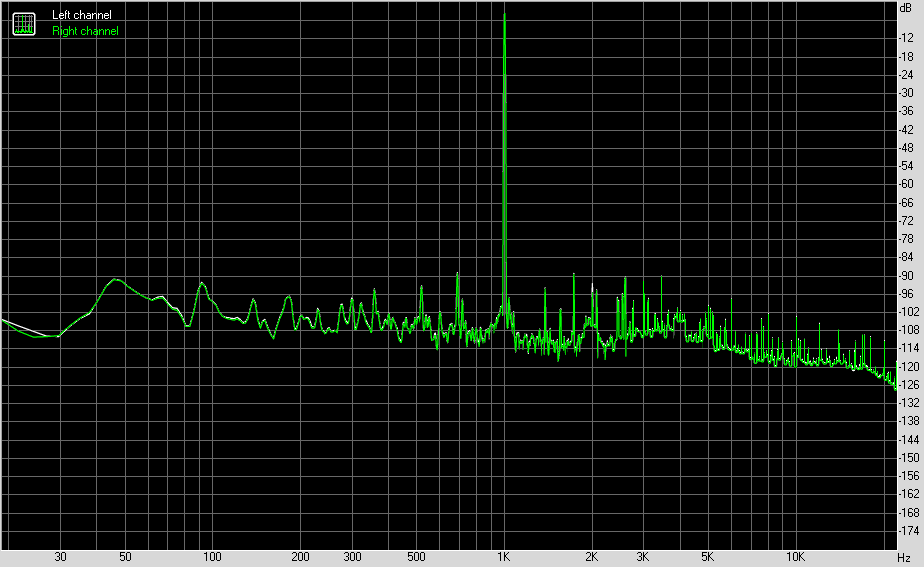924x567 pixels.
Task: Click the 30 Hz axis label
Action: (60, 556)
